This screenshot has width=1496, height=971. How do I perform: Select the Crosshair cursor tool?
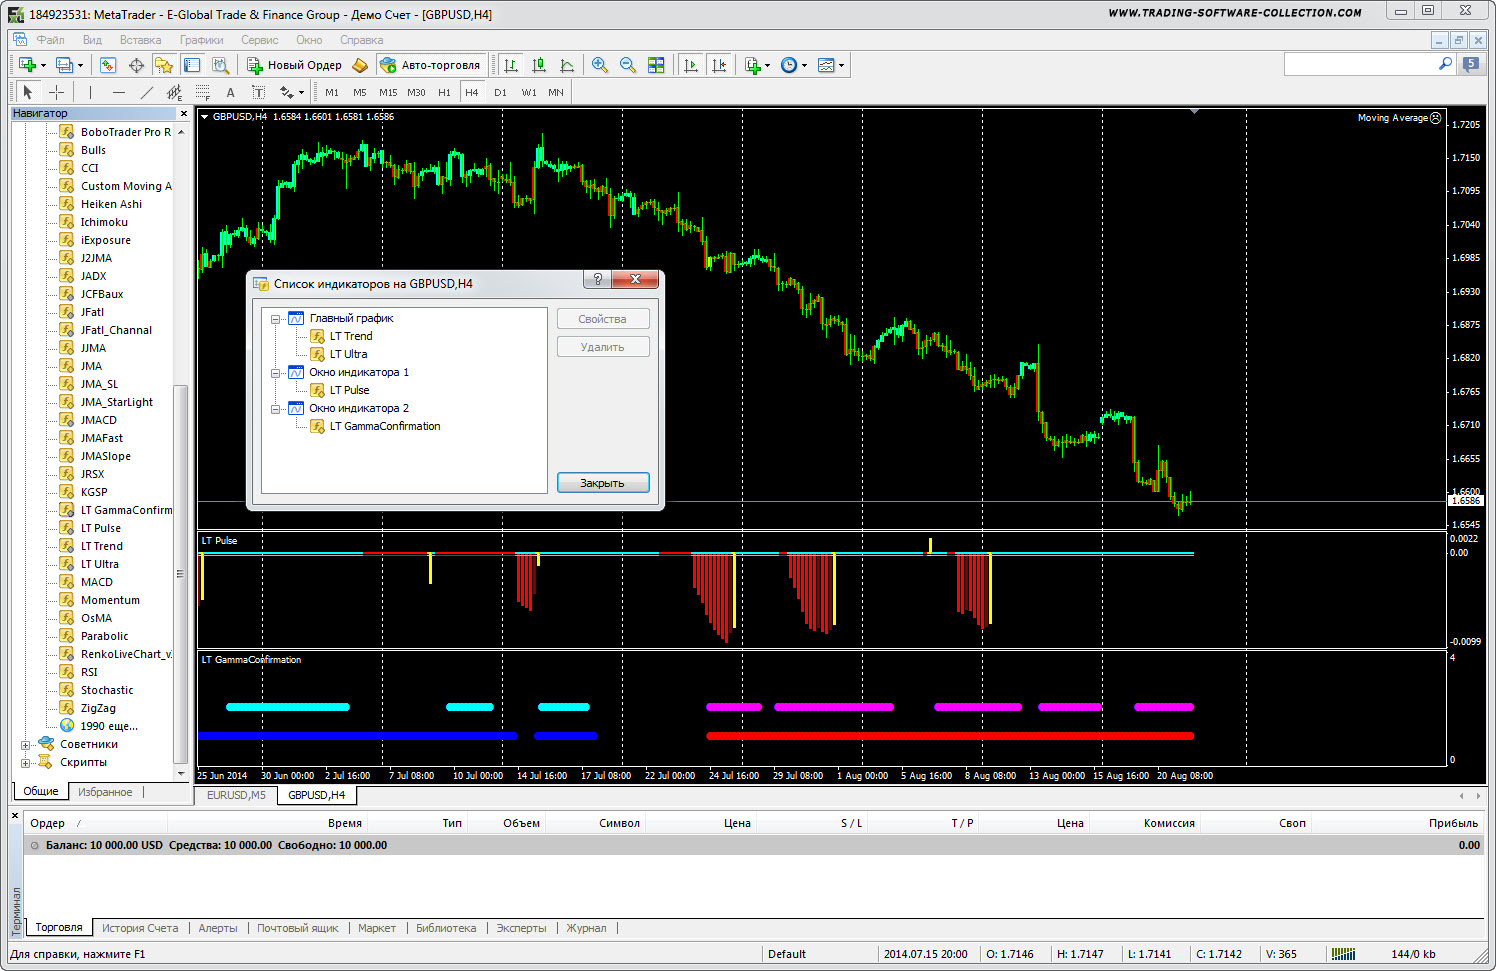(57, 92)
